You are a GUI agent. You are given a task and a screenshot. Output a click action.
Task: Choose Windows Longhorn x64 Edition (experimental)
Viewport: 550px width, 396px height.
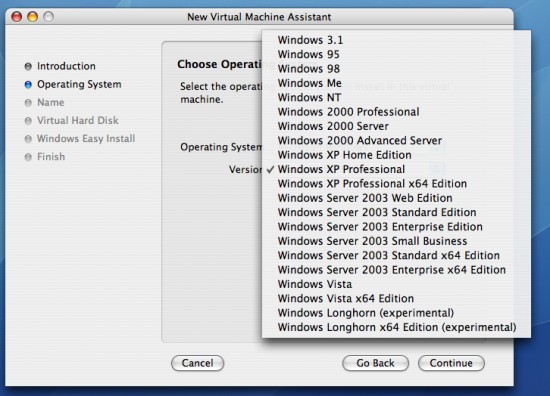click(396, 328)
